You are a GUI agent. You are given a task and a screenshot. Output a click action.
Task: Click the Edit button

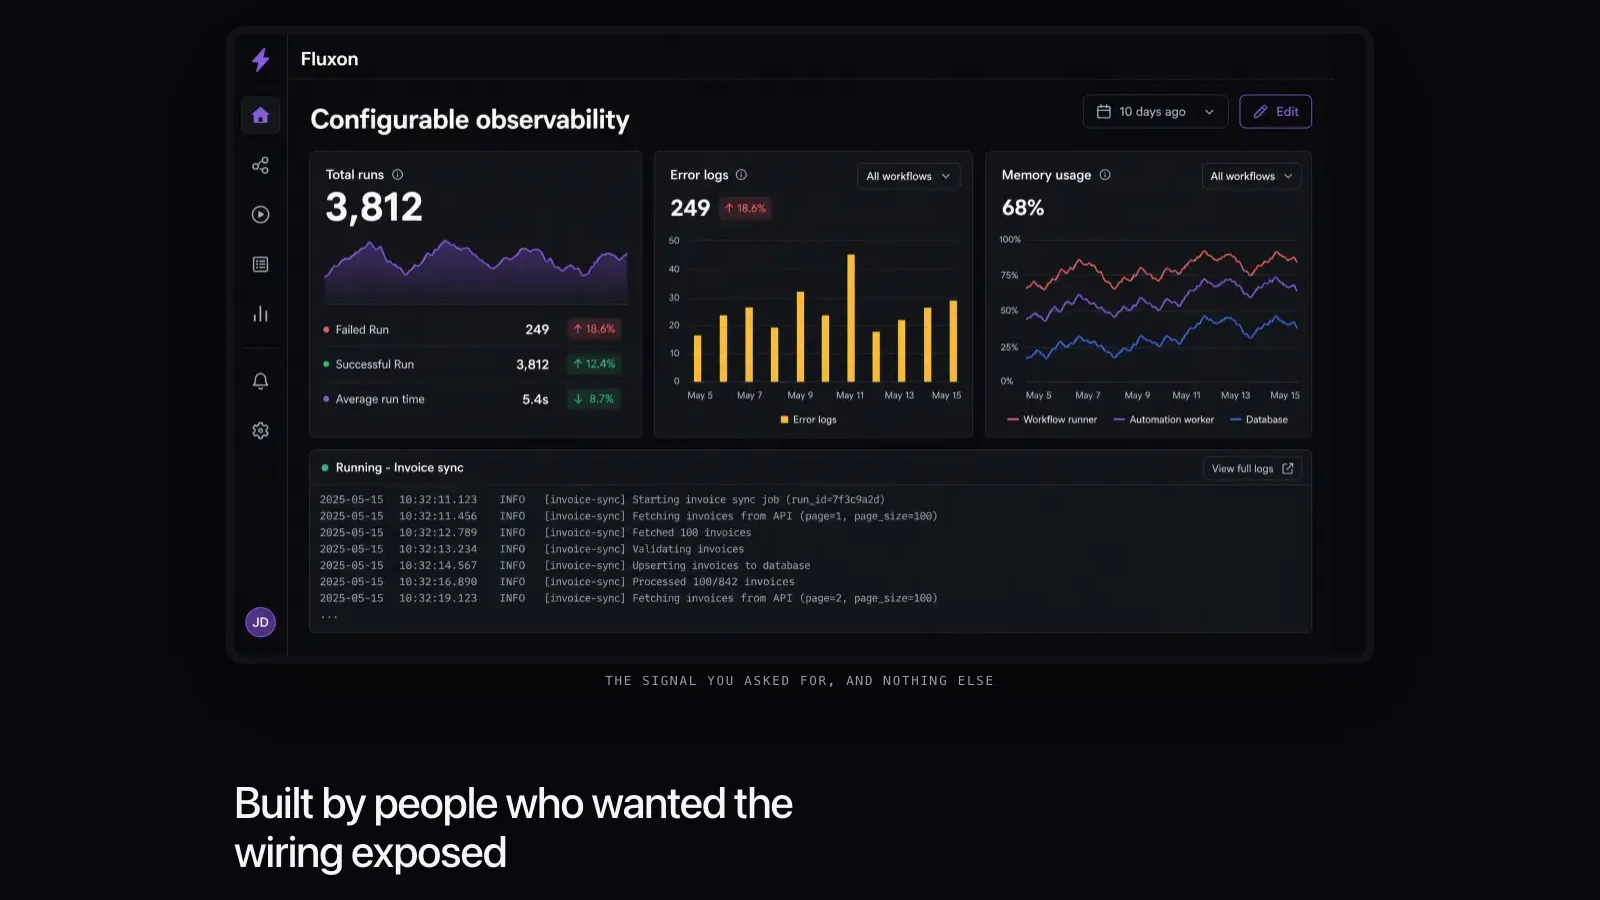pyautogui.click(x=1275, y=111)
